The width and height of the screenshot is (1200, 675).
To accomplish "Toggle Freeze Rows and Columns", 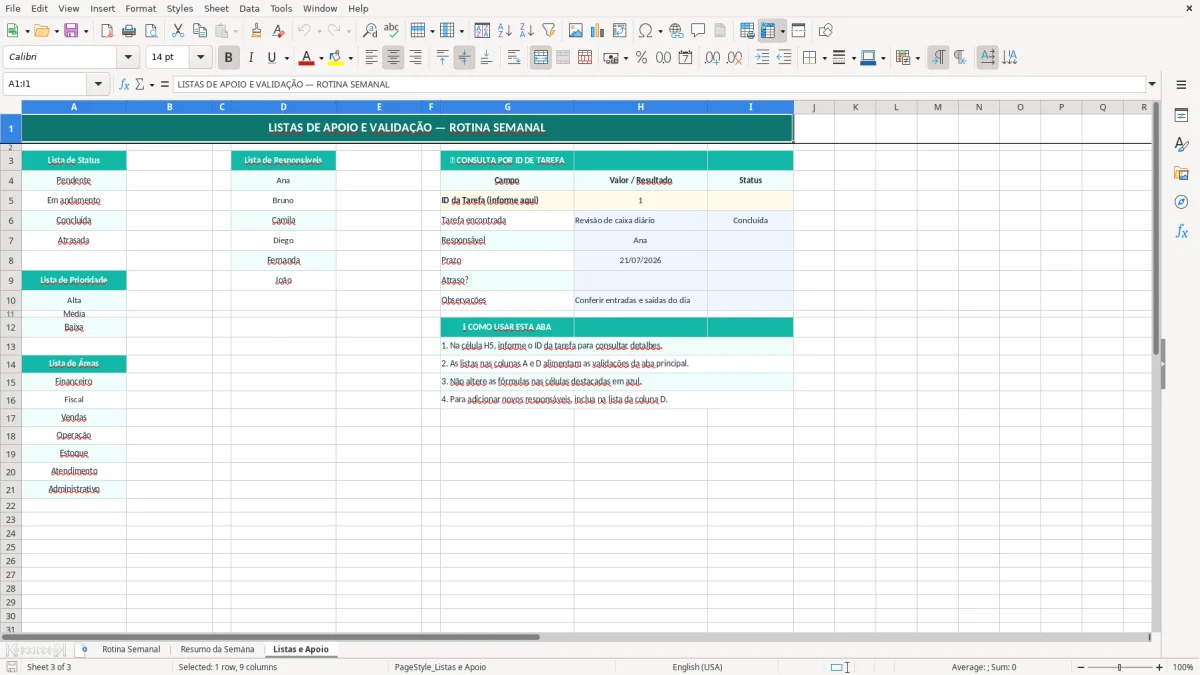I will tap(767, 31).
